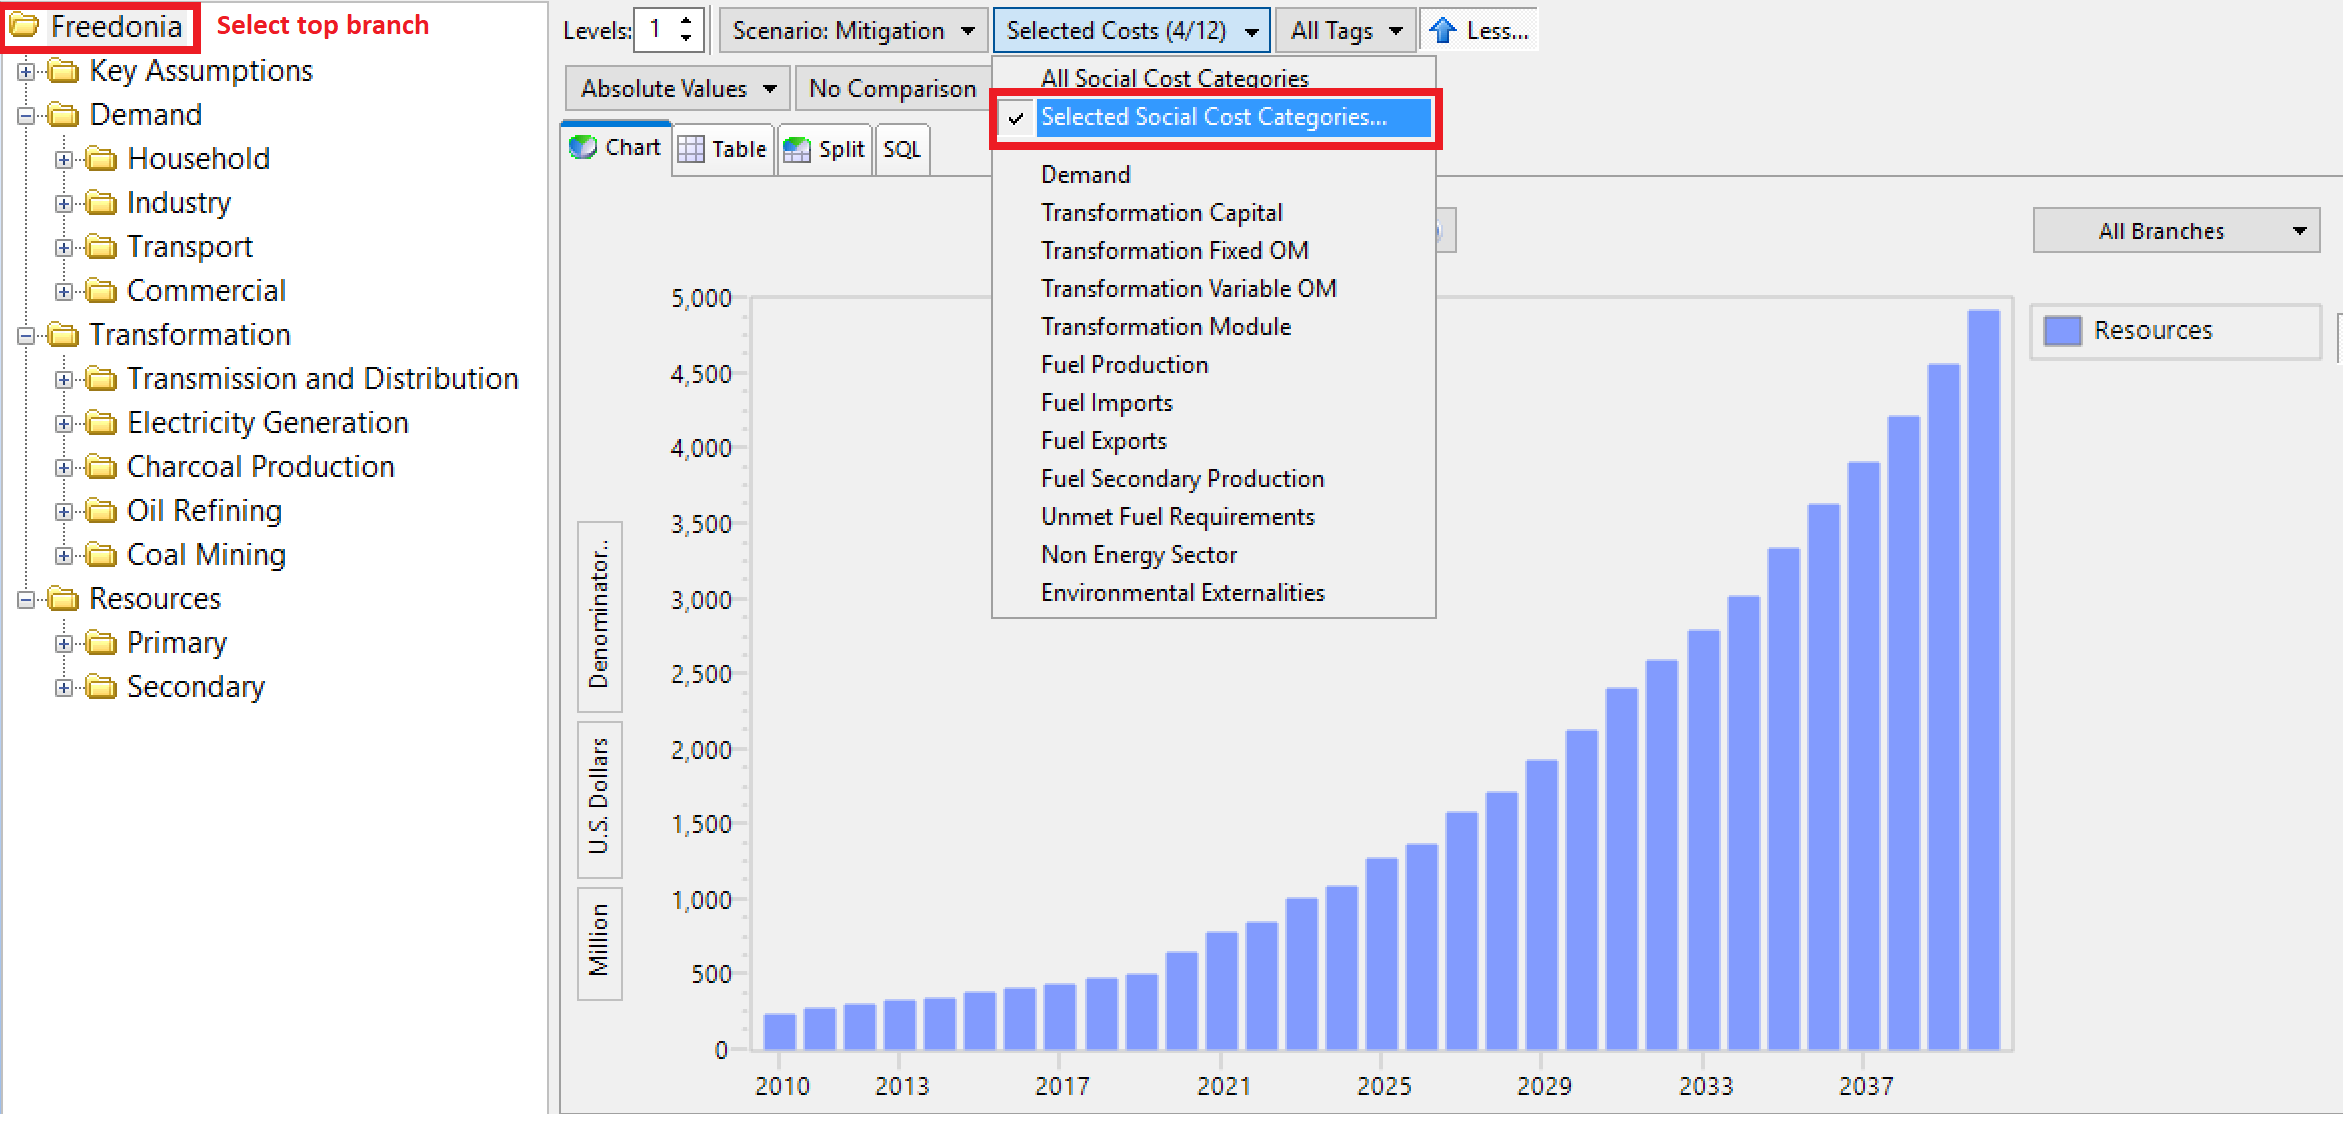Collapse the Demand branch
The image size is (2343, 1126).
26,116
